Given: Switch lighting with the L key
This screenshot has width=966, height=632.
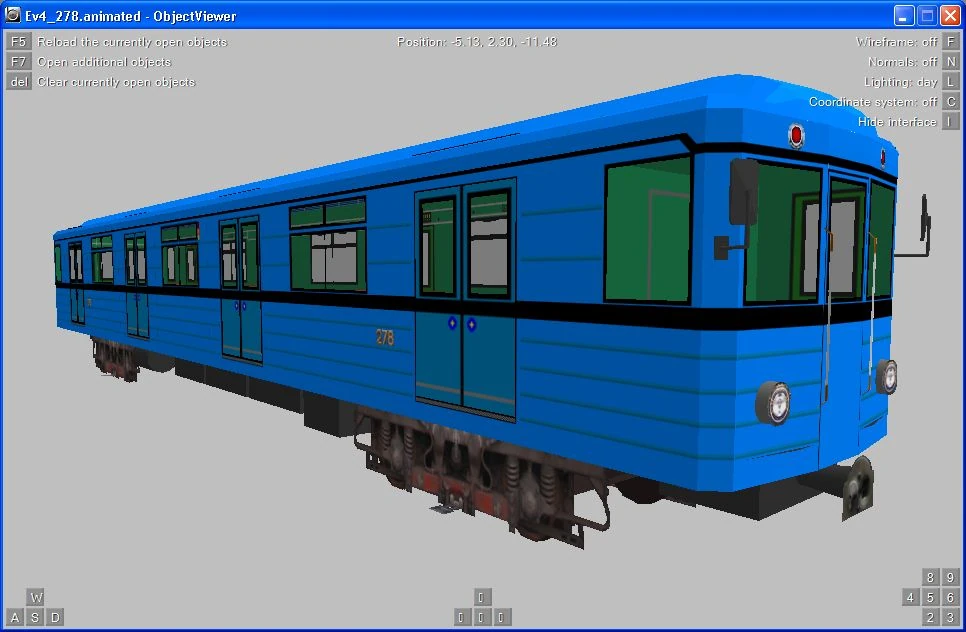Looking at the screenshot, I should pos(951,81).
